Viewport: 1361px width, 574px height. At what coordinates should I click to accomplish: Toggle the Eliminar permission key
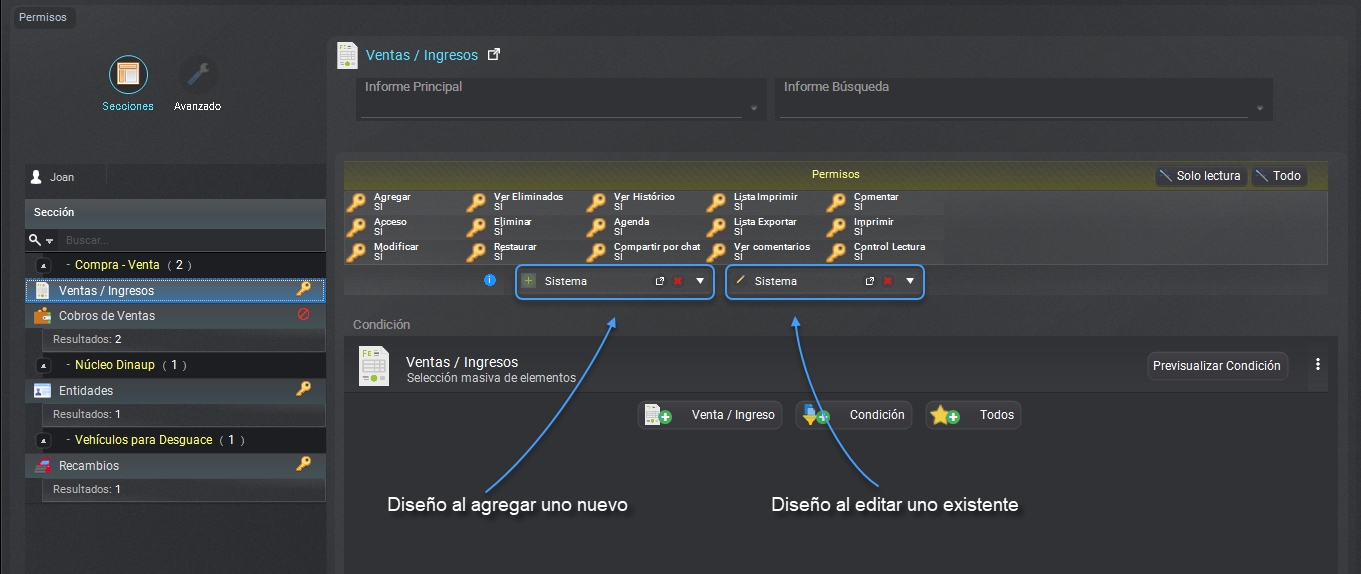[x=476, y=228]
